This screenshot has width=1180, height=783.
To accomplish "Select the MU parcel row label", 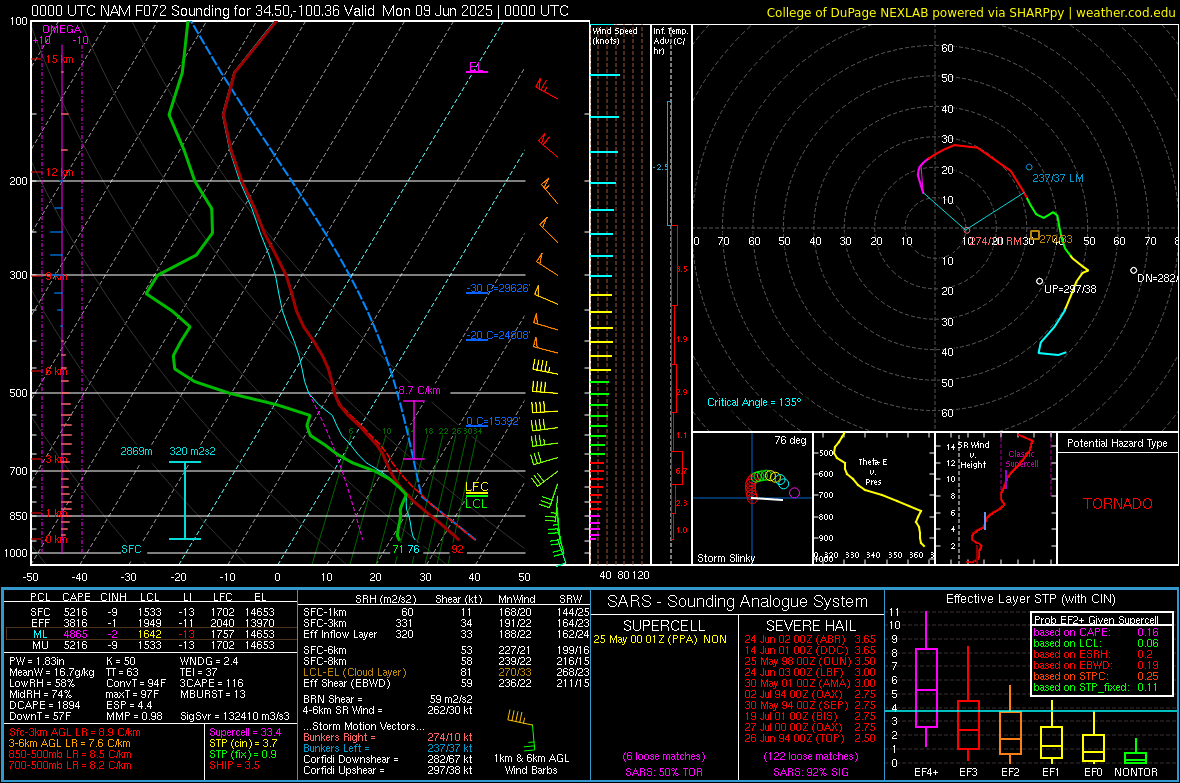I will [x=40, y=645].
